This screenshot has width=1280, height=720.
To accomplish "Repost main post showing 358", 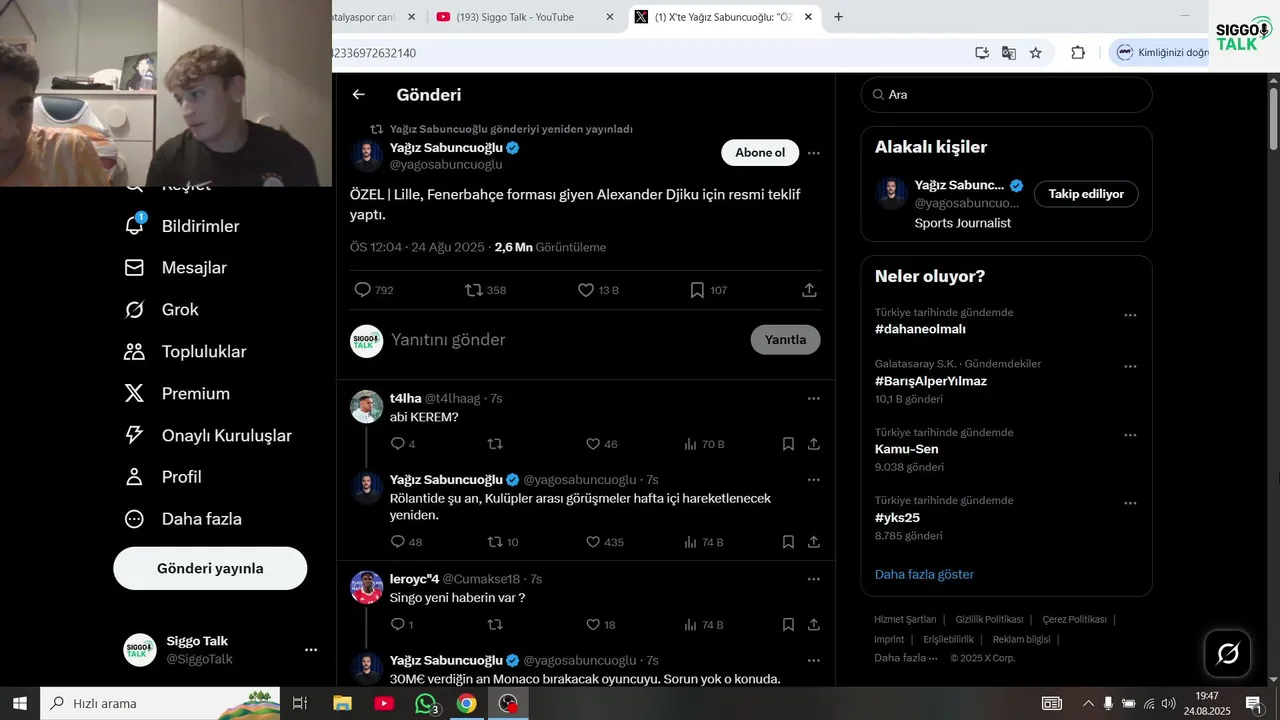I will point(486,290).
